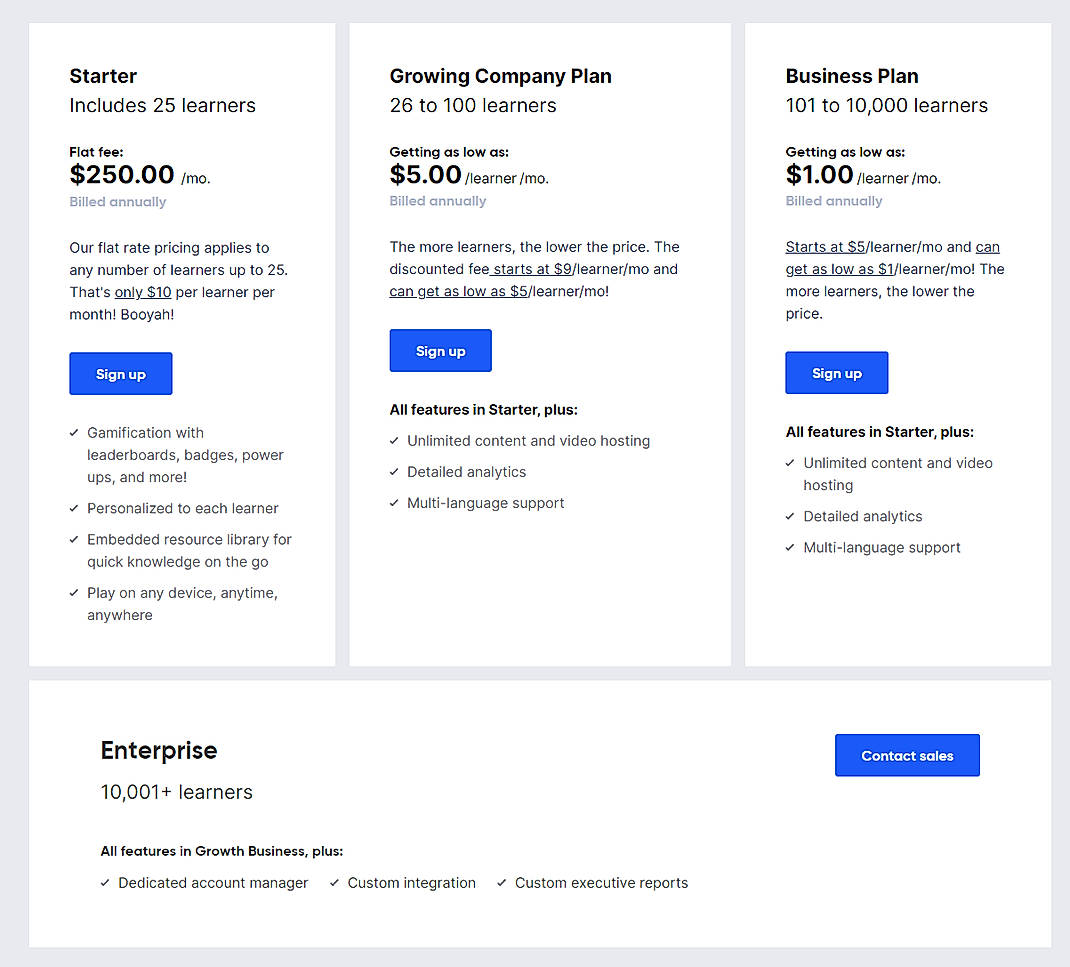Click checkmark next to Multi-language support
1070x967 pixels.
(x=394, y=502)
